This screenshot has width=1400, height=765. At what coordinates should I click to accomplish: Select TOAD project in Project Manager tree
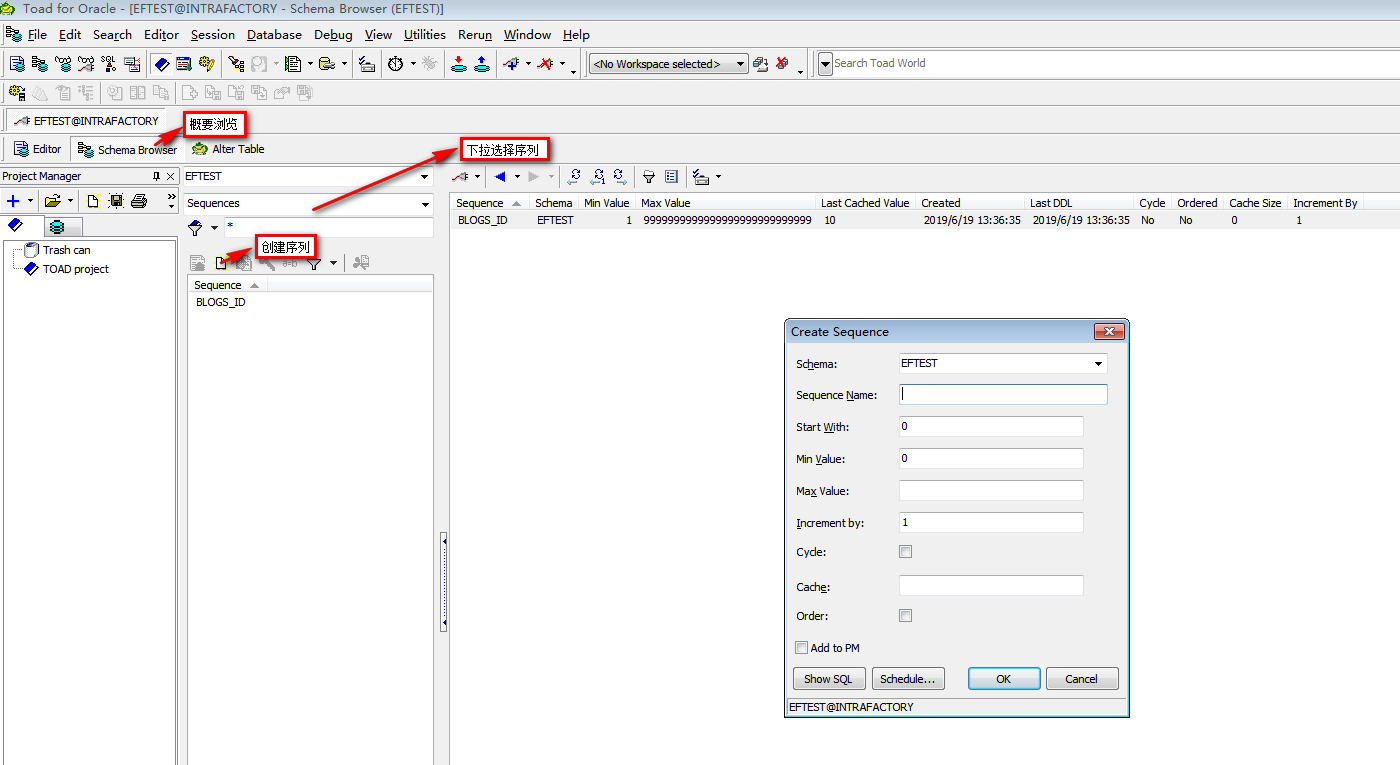coord(75,269)
